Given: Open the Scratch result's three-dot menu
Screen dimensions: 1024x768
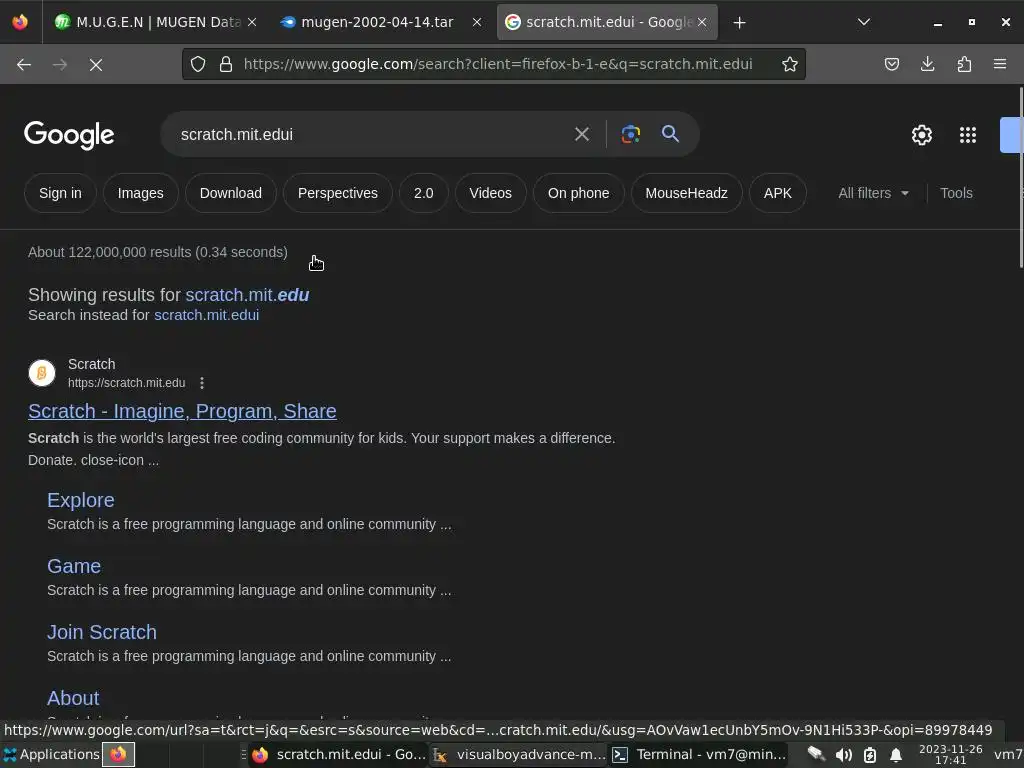Looking at the screenshot, I should (x=202, y=383).
